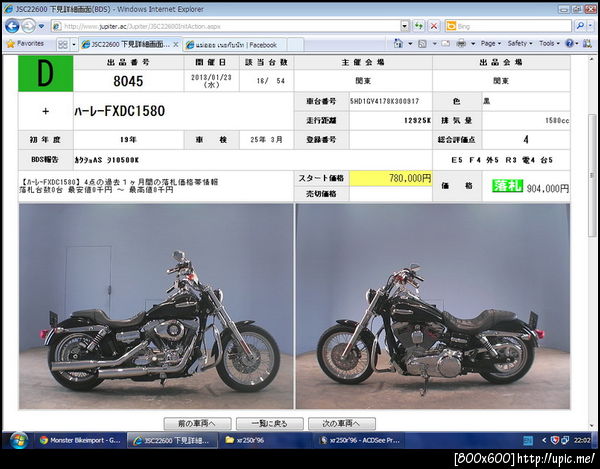
Task: Click the Read Mail icon
Action: (x=445, y=44)
